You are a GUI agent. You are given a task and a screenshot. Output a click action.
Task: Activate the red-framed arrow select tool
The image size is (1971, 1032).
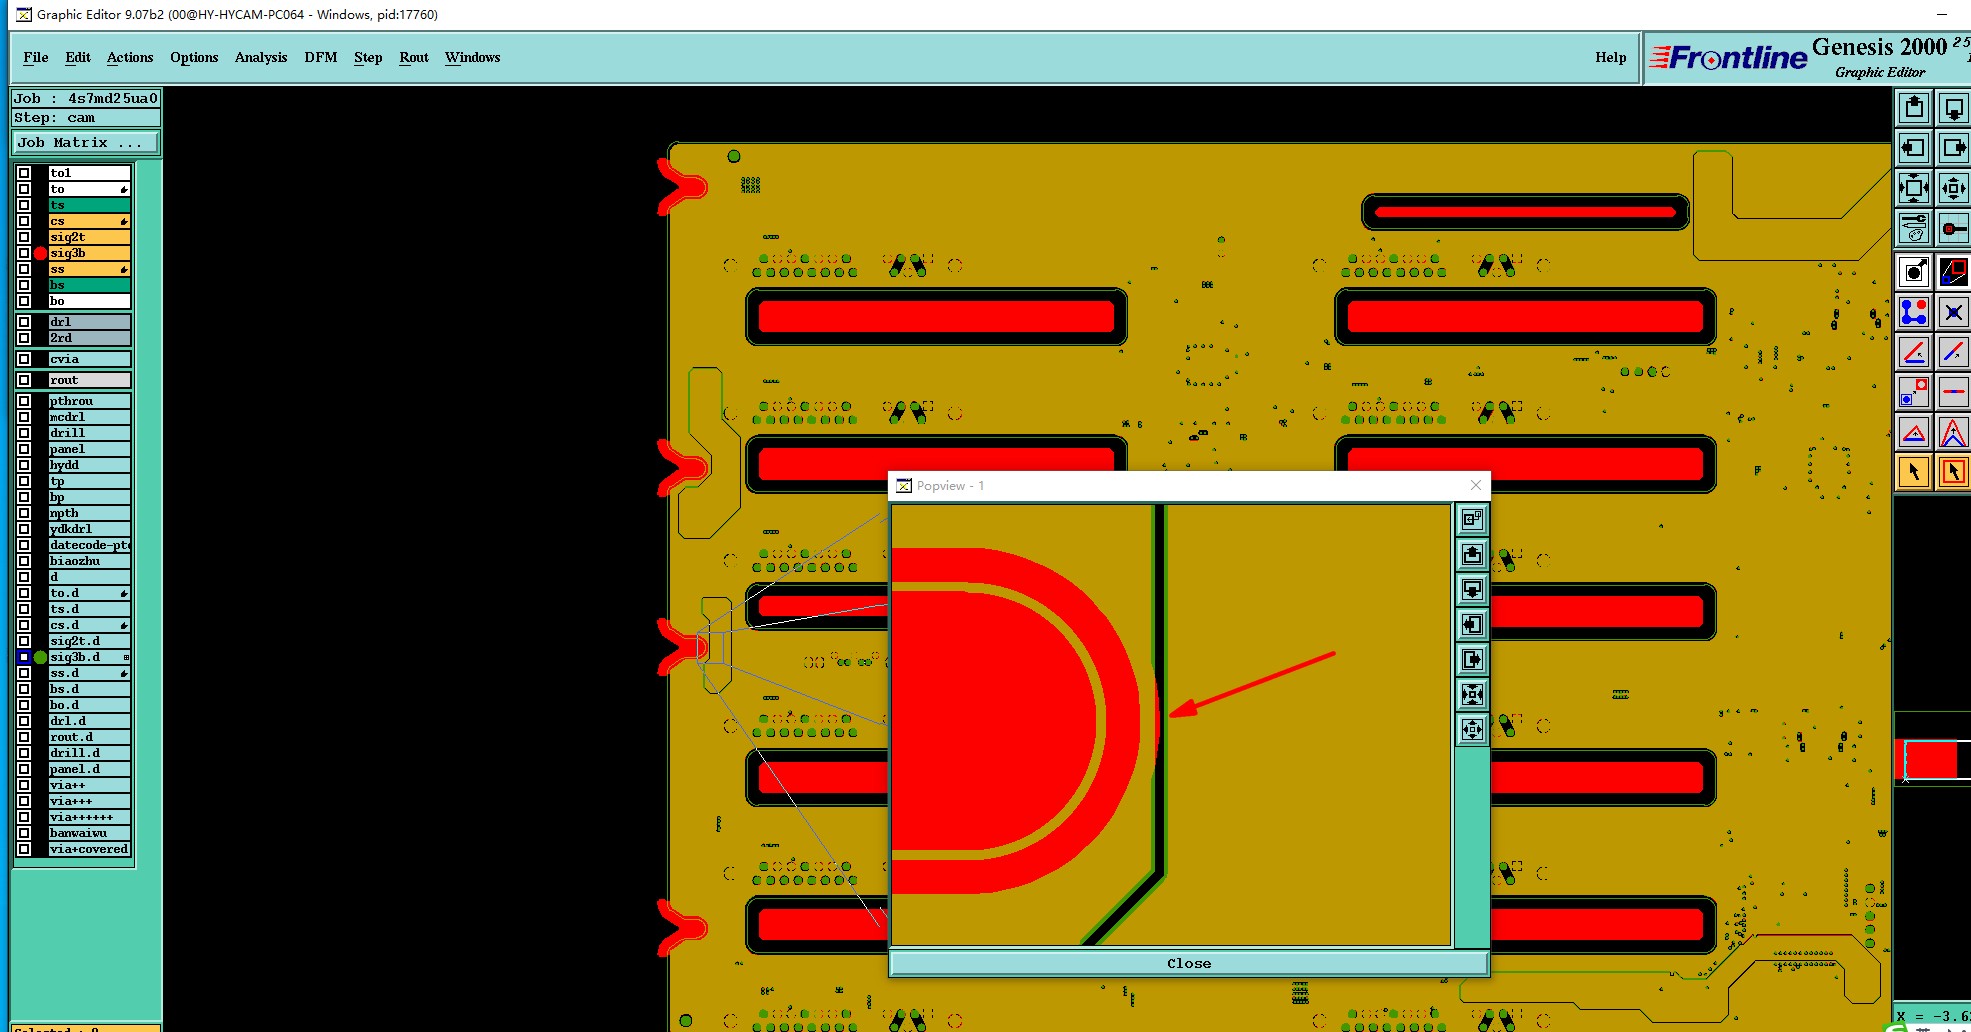(1953, 472)
